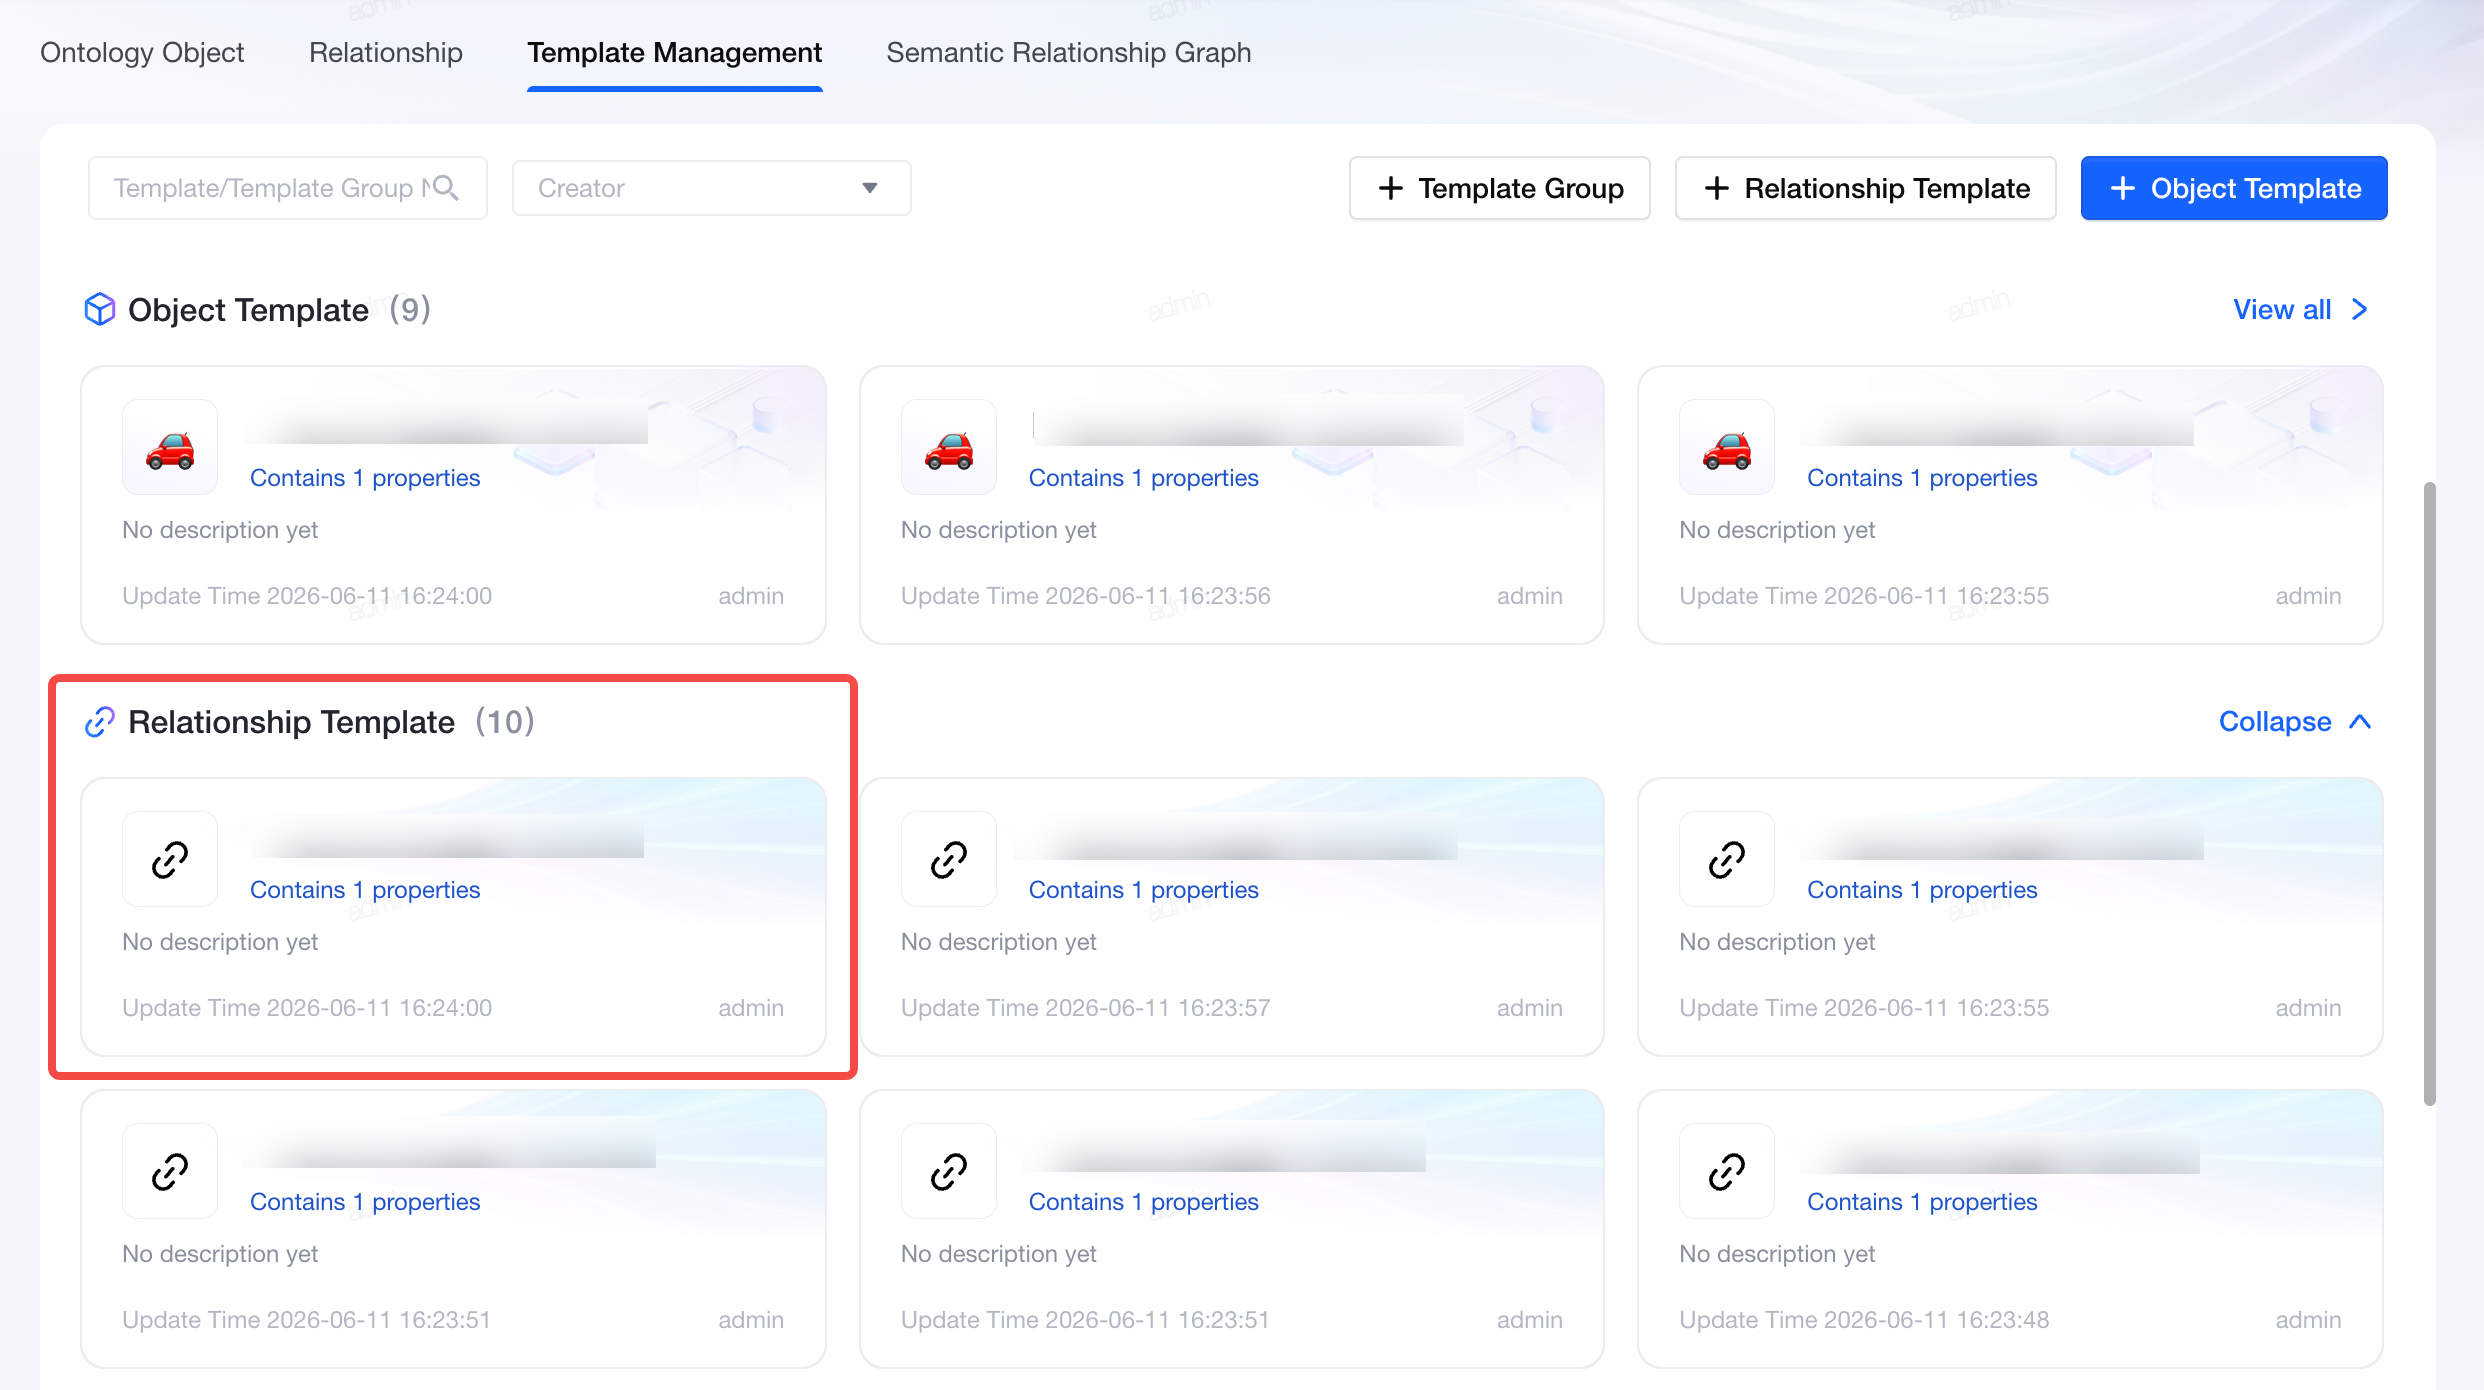Viewport: 2484px width, 1390px height.
Task: Switch to the Ontology Object tab
Action: pyautogui.click(x=142, y=53)
